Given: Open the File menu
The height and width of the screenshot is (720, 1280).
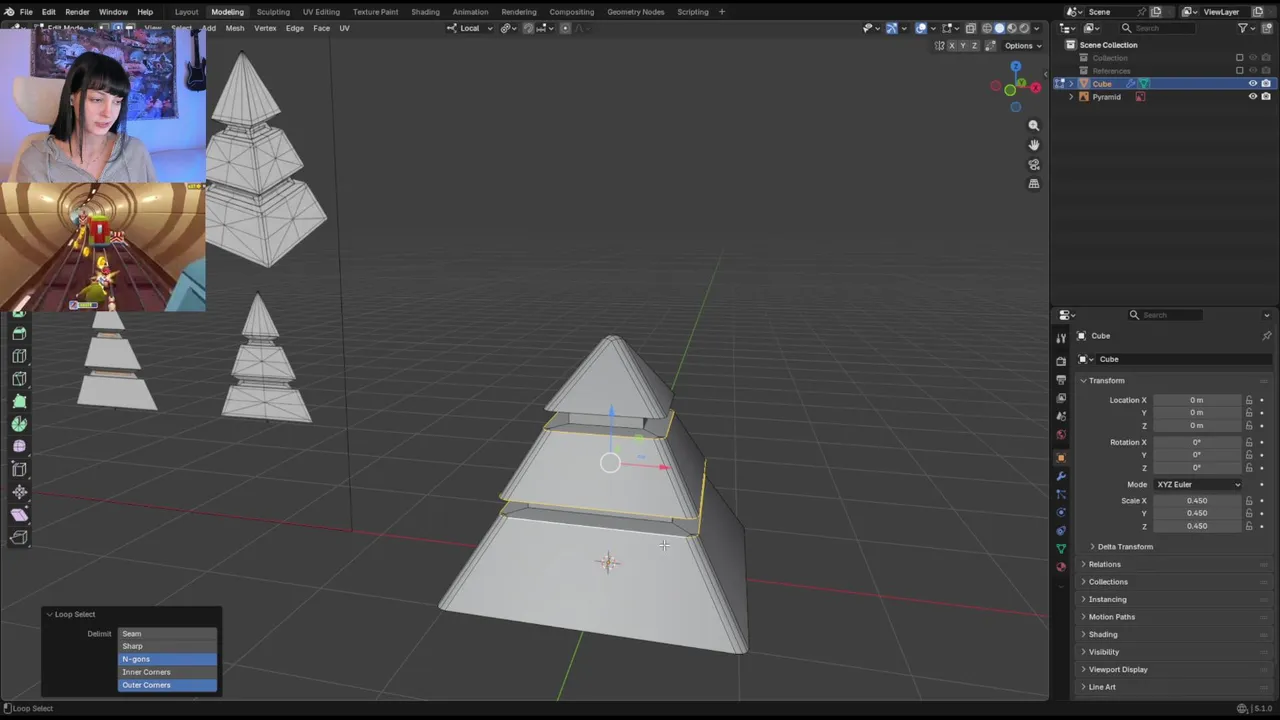Looking at the screenshot, I should (26, 12).
